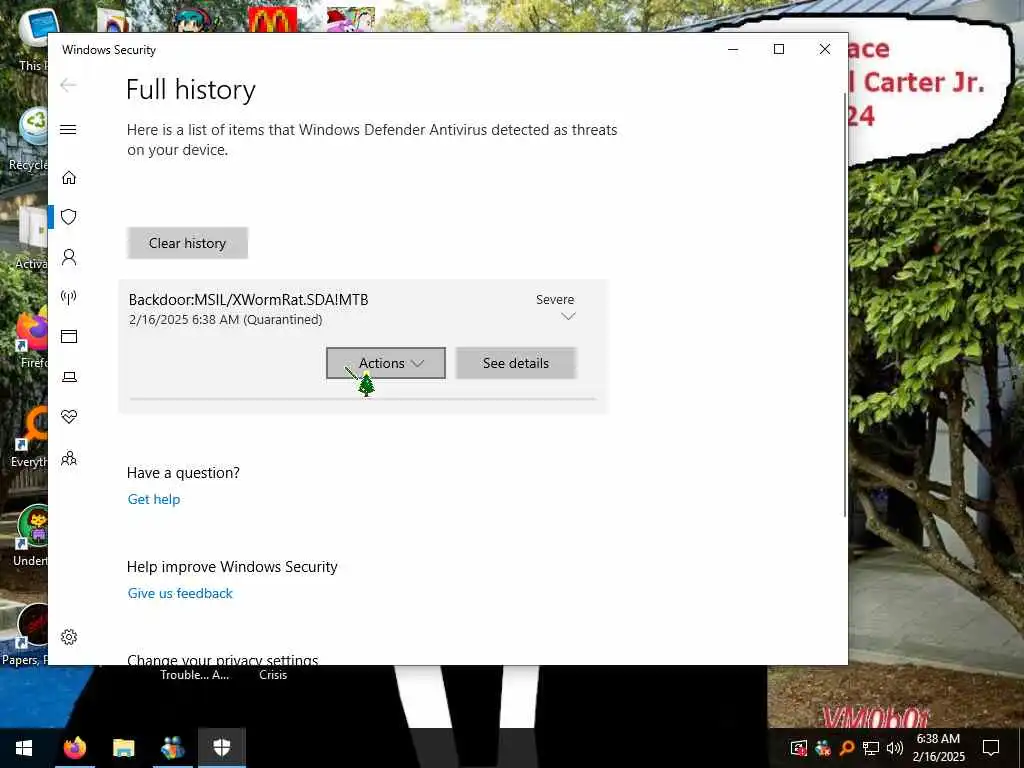Open Device performance & health heart icon
1024x768 pixels.
69,417
